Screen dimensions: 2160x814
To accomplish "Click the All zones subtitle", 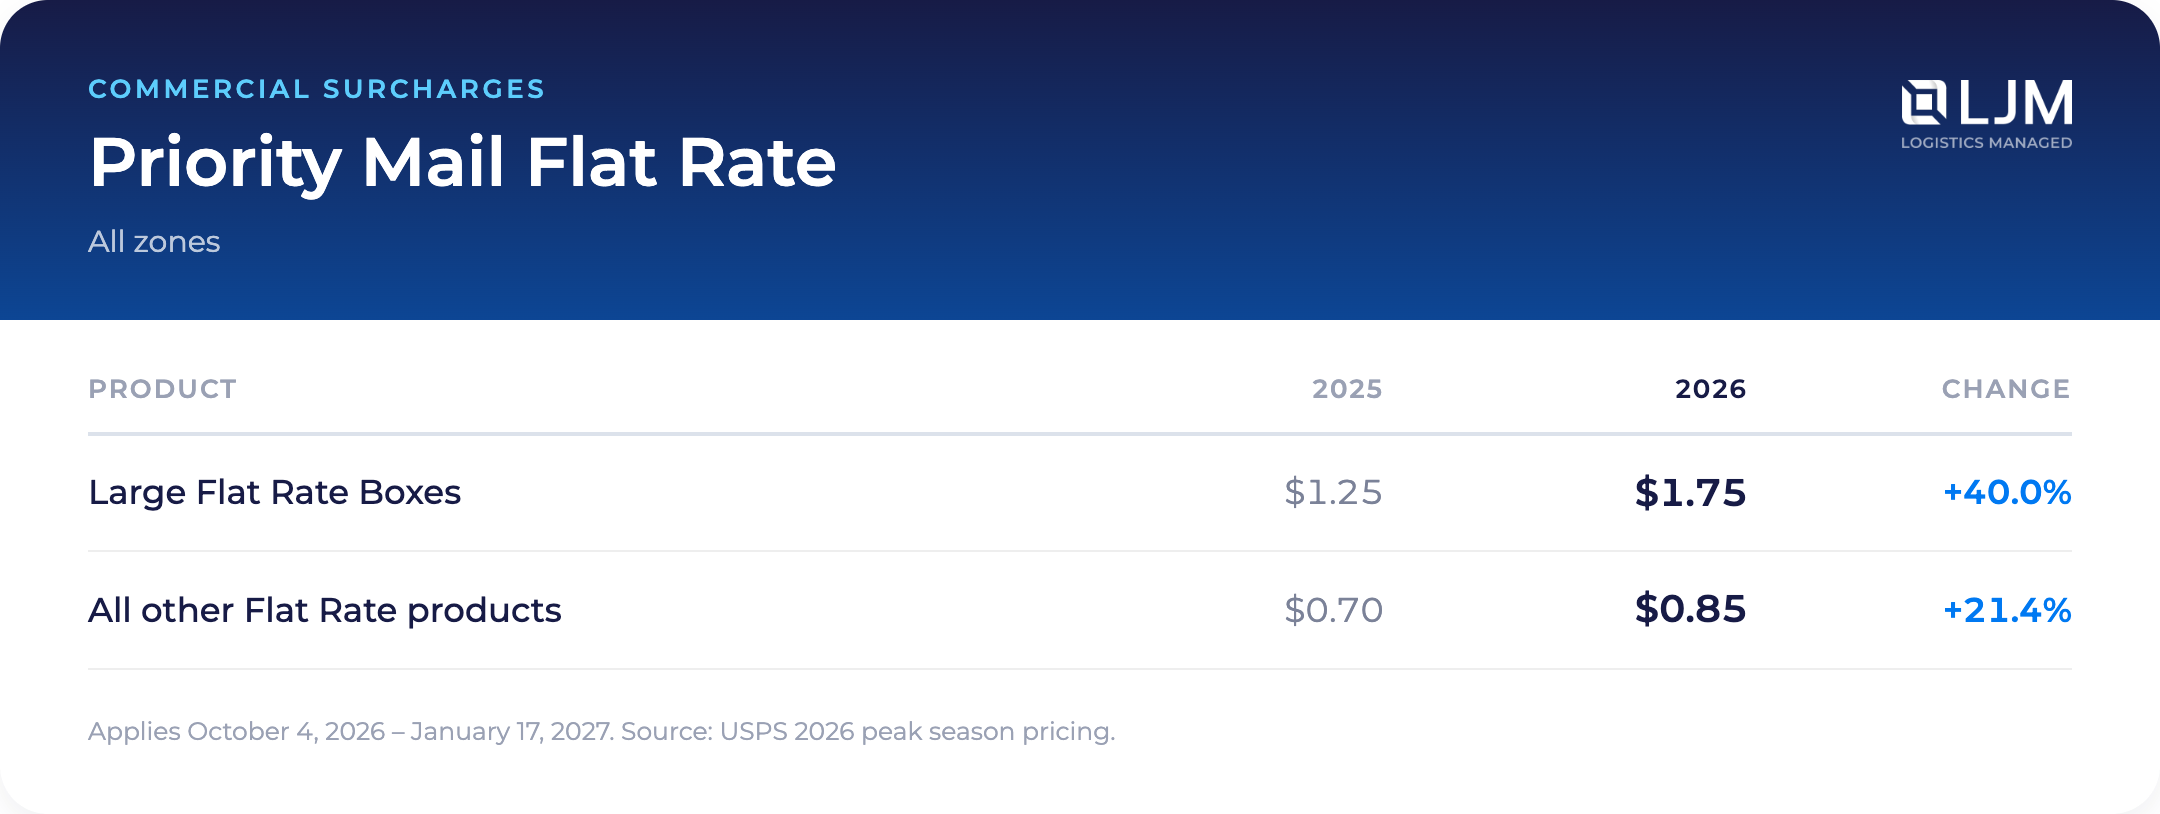I will pos(154,242).
